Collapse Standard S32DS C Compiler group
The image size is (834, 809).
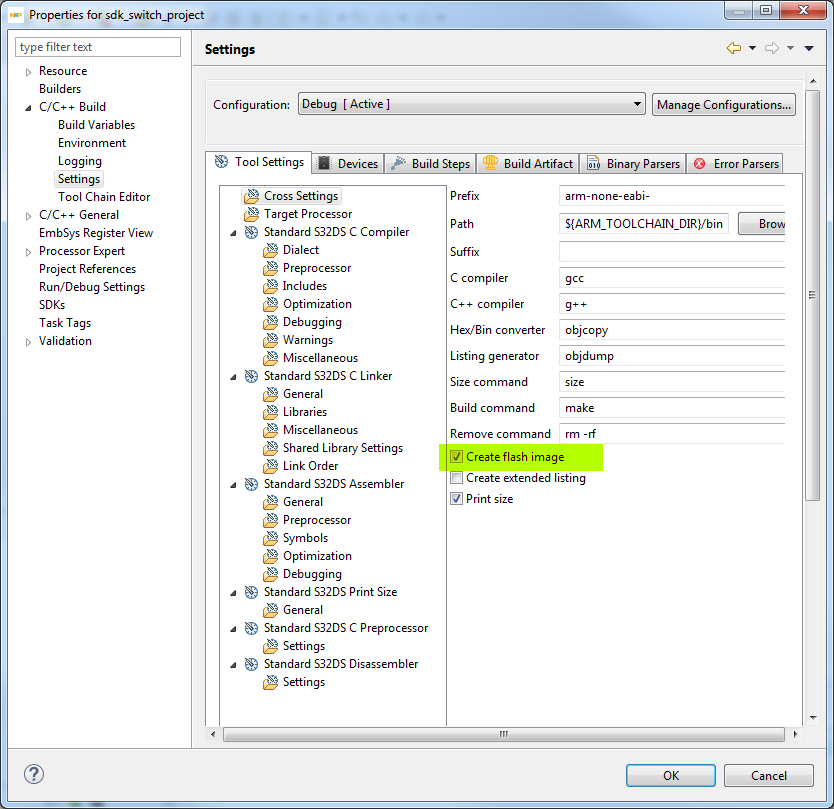[233, 233]
